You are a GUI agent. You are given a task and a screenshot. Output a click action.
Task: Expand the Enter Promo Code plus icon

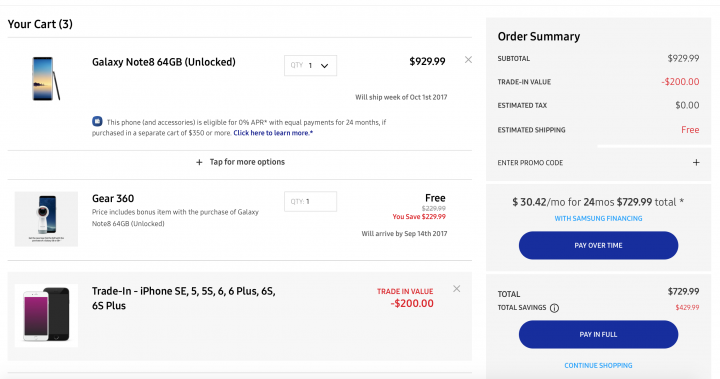pos(696,163)
